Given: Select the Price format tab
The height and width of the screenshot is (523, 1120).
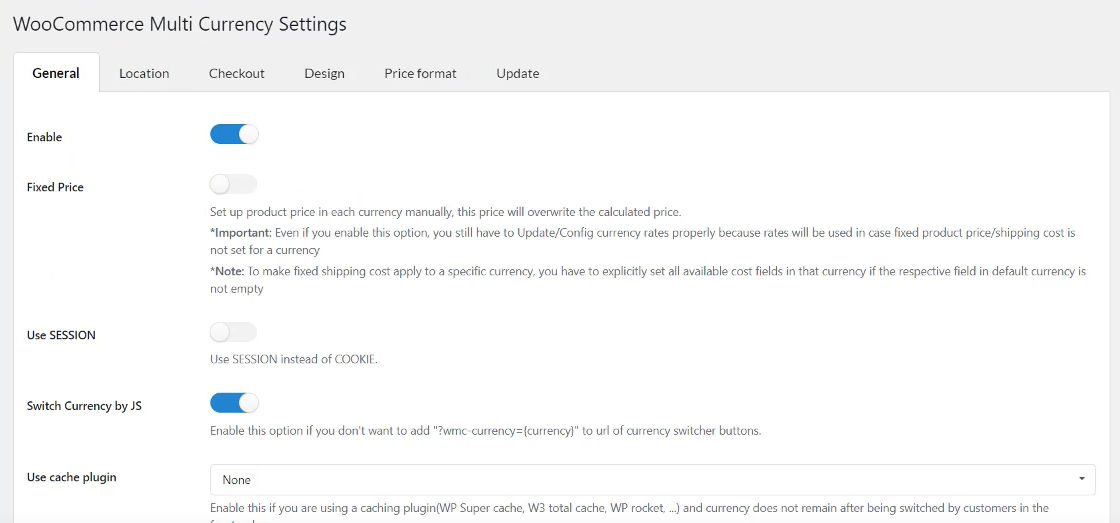Looking at the screenshot, I should tap(420, 73).
